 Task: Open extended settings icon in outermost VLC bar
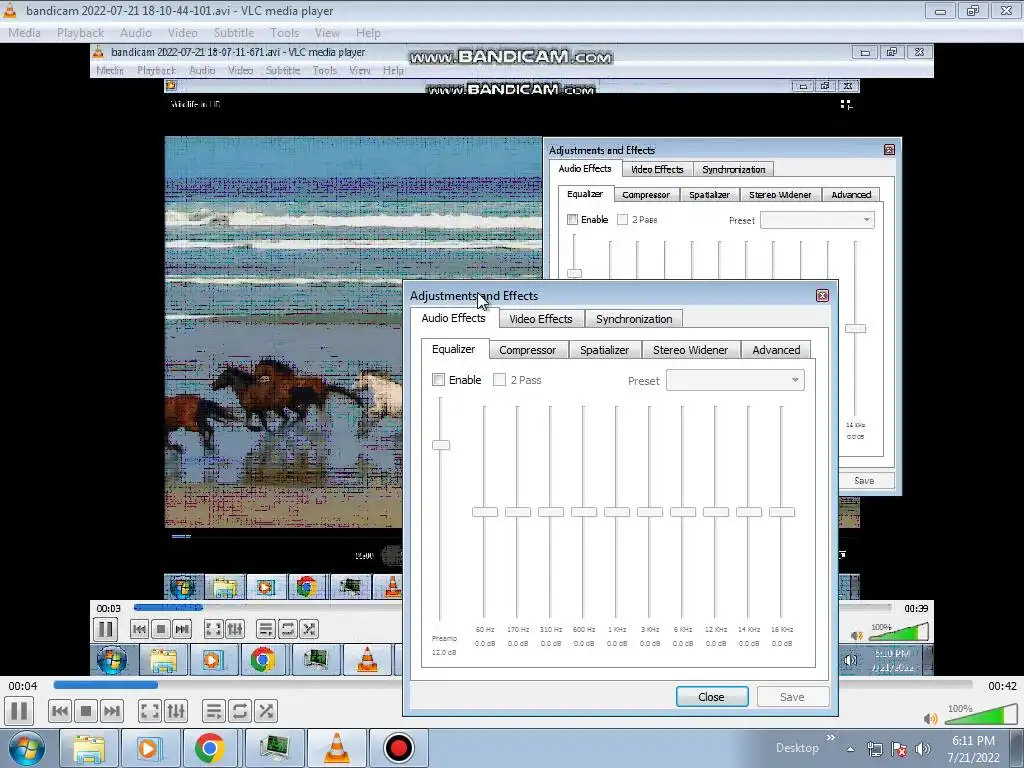176,711
